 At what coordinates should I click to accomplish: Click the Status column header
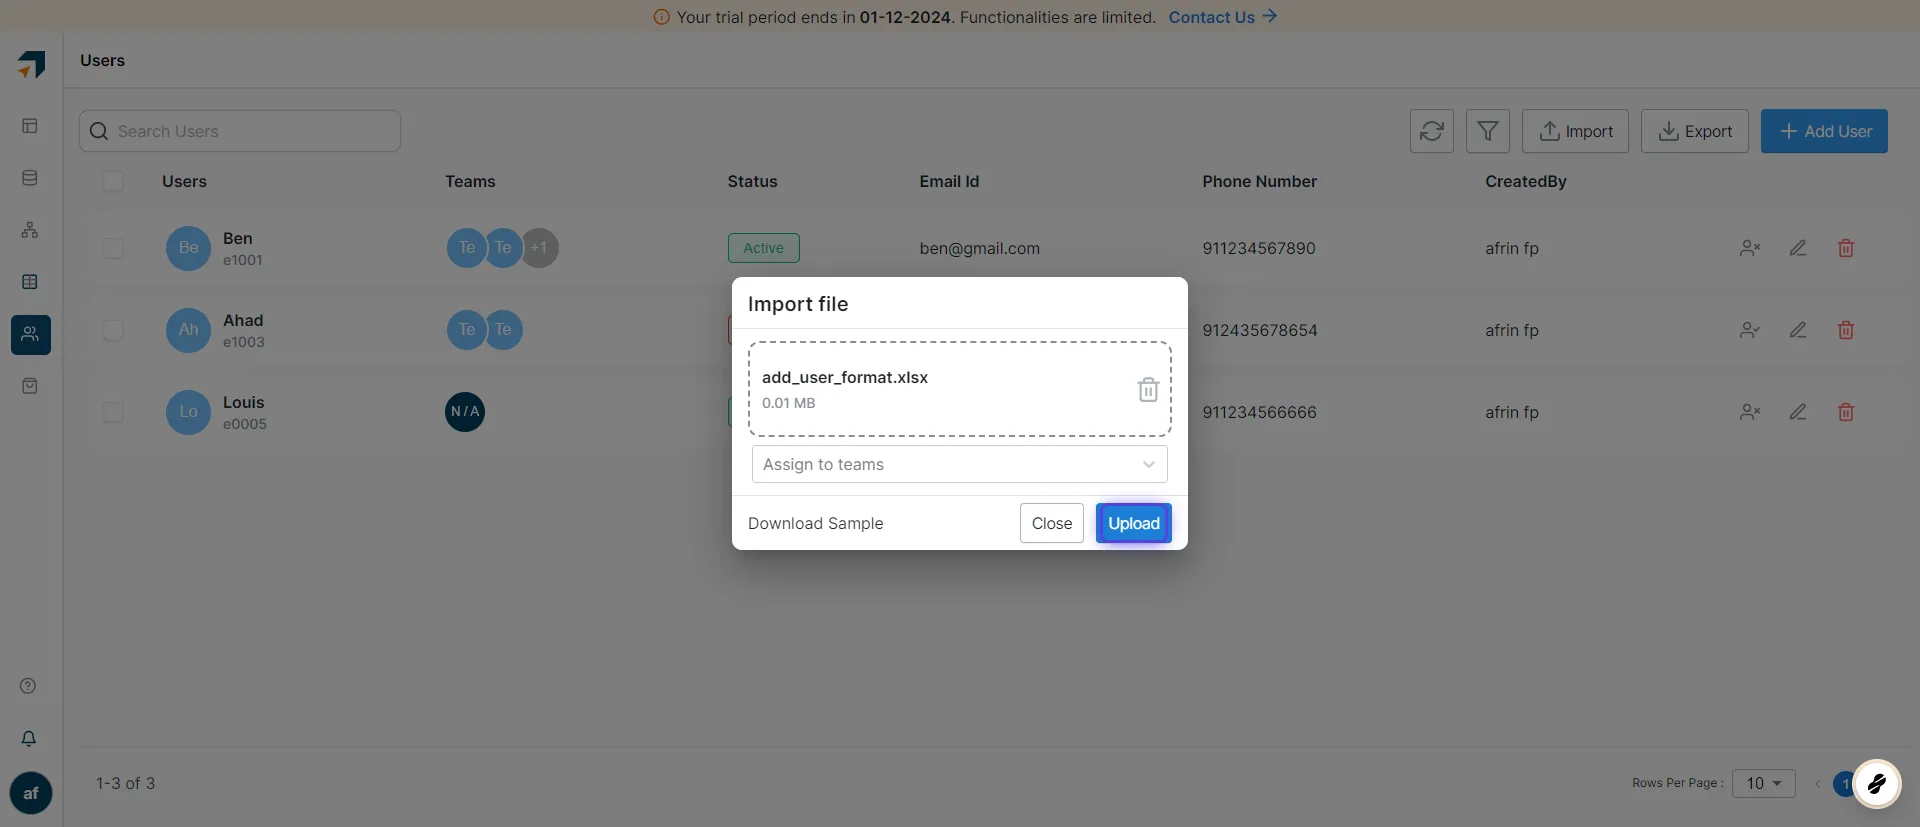click(752, 181)
